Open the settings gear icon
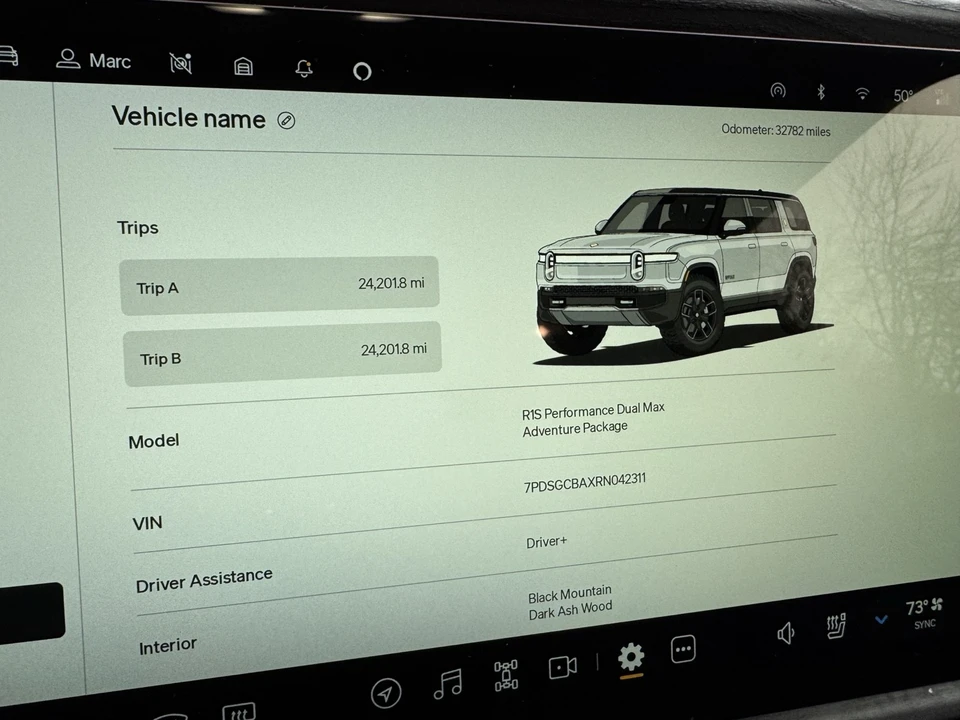960x720 pixels. coord(631,657)
